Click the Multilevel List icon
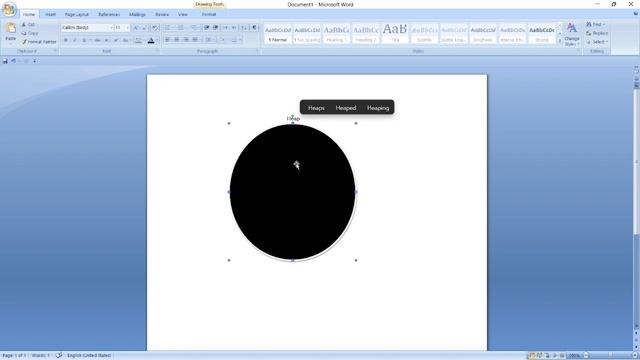Viewport: 640px width, 360px height. (194, 28)
